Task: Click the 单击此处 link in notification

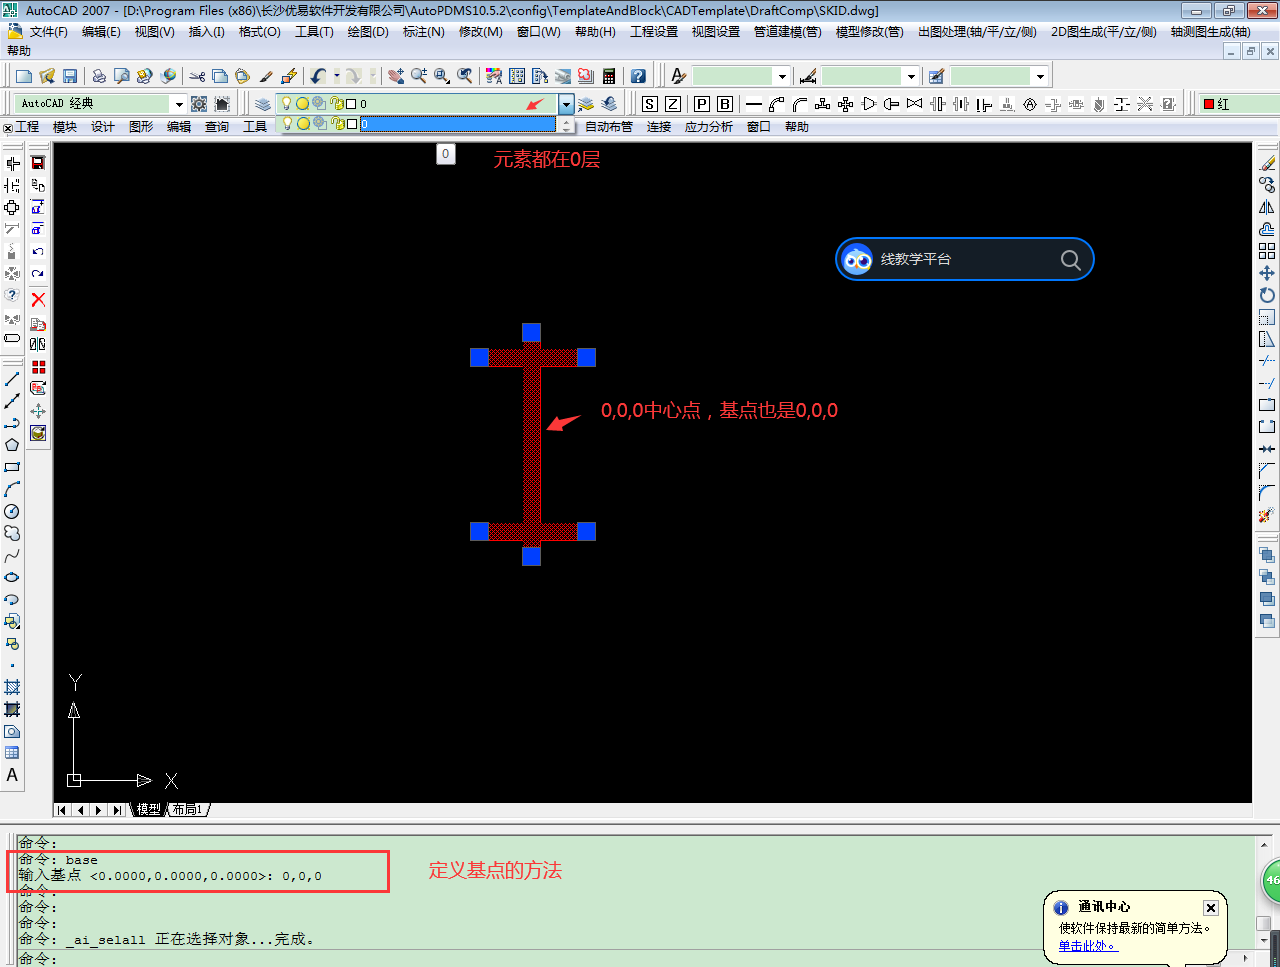Action: tap(1087, 946)
